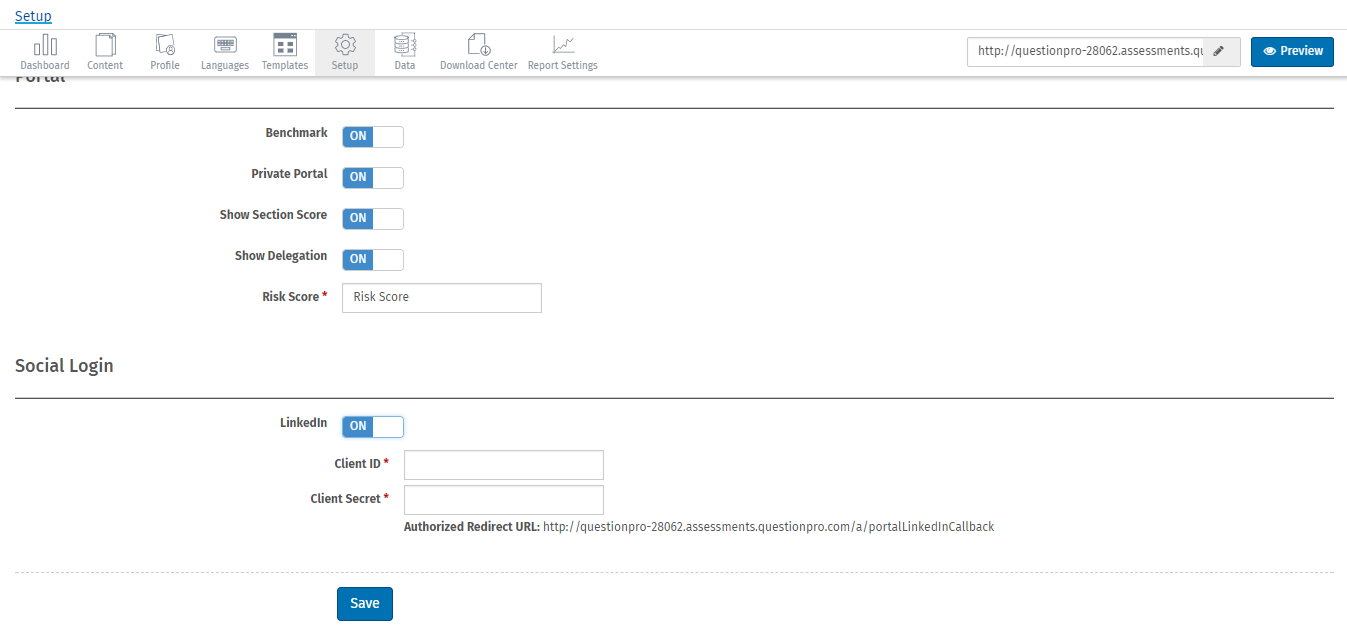Image resolution: width=1347 pixels, height=627 pixels.
Task: Open Report Settings
Action: click(x=562, y=52)
